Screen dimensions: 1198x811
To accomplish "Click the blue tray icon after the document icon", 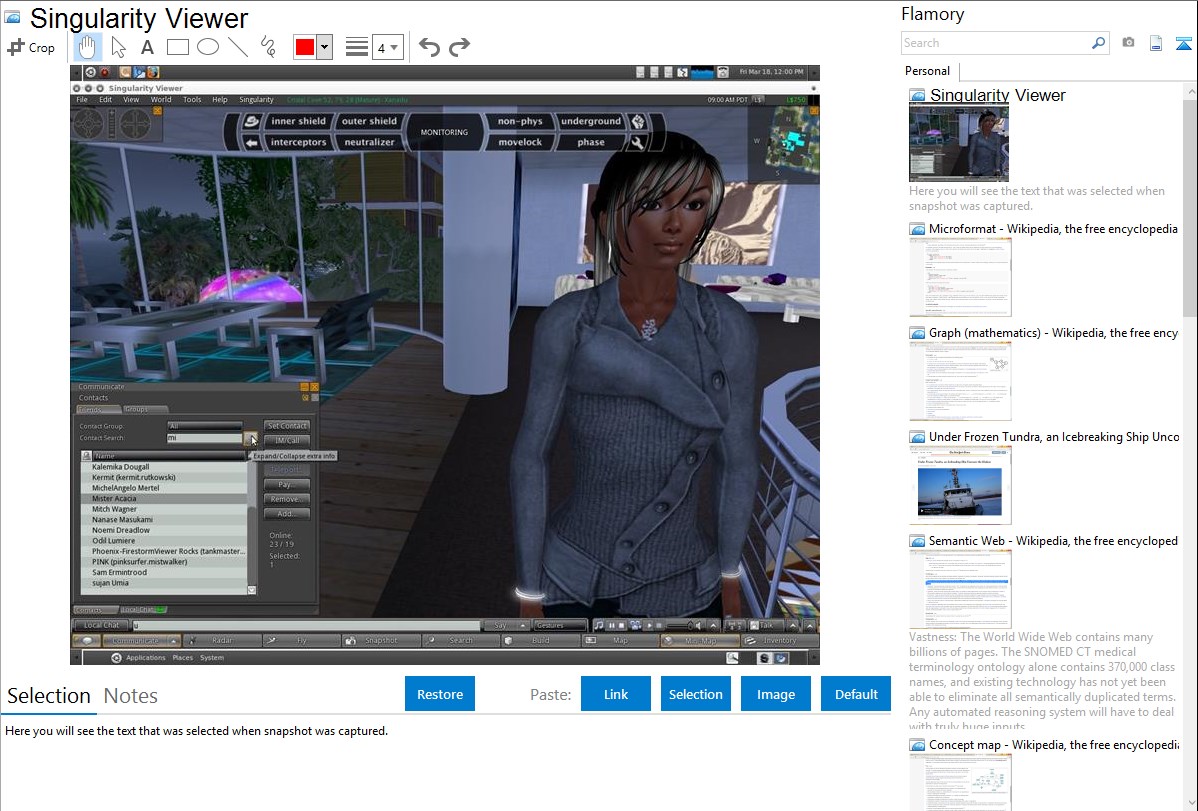I will pyautogui.click(x=1183, y=44).
